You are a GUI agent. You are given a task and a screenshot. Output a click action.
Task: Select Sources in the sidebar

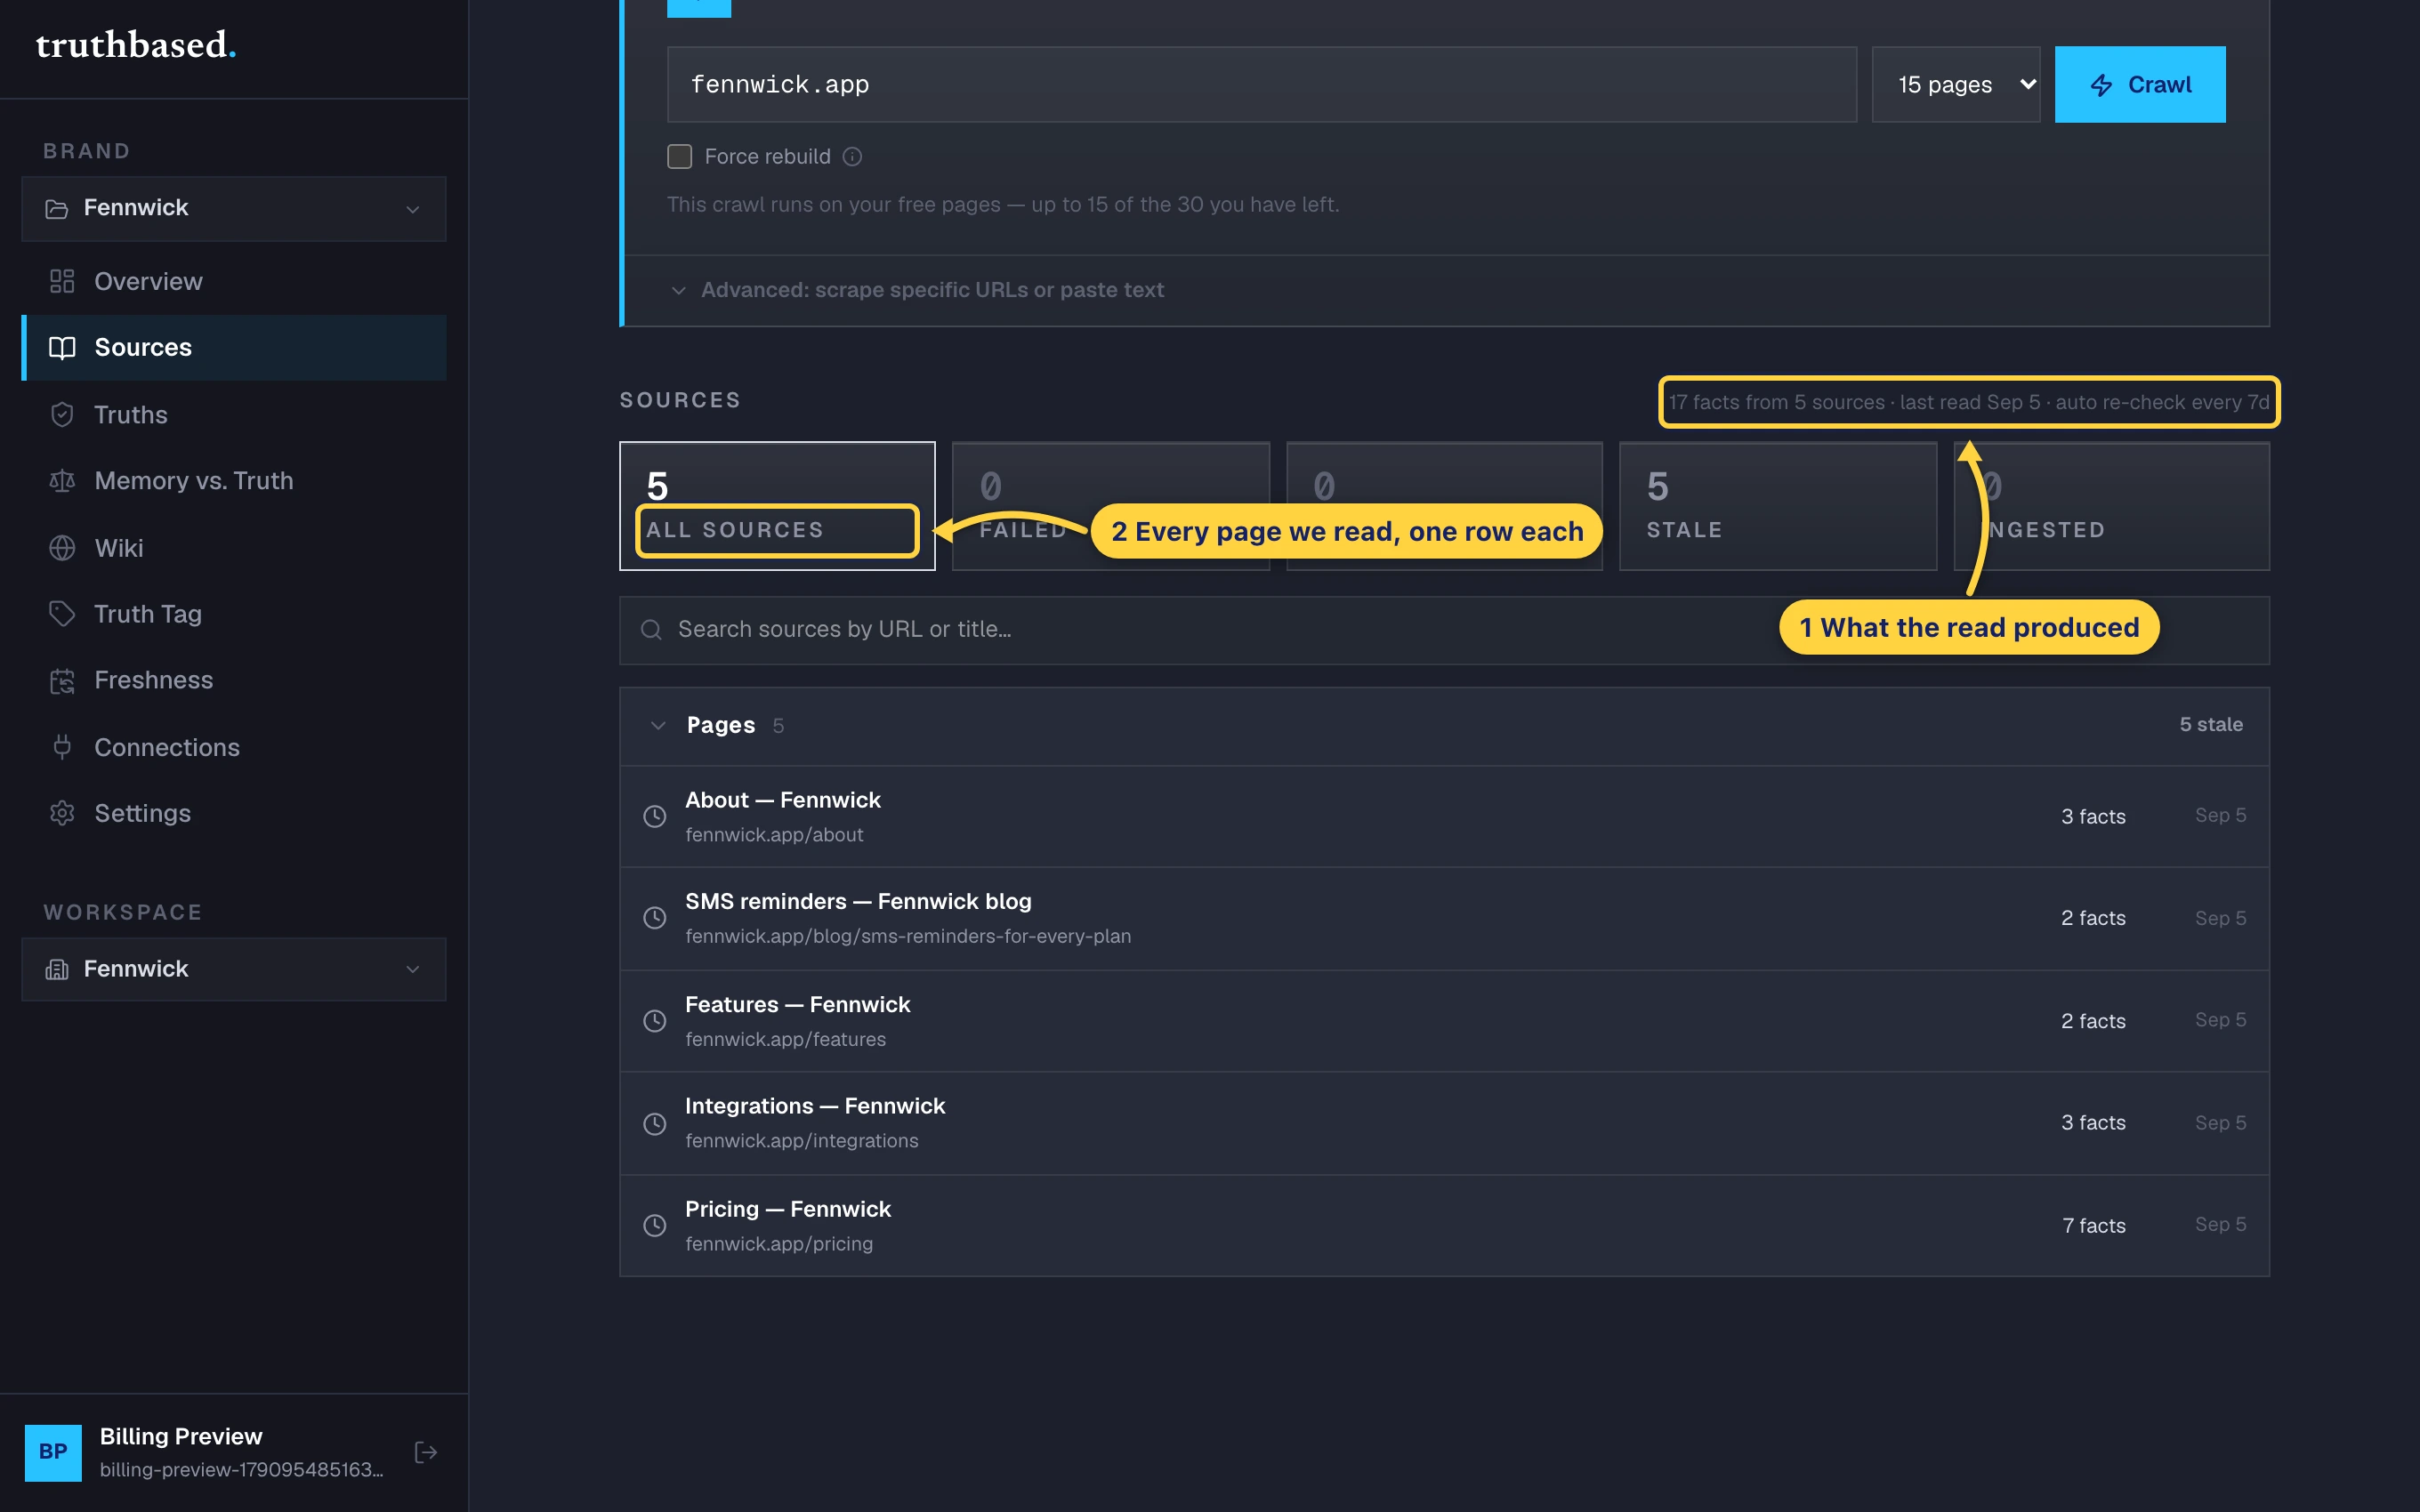tap(233, 347)
